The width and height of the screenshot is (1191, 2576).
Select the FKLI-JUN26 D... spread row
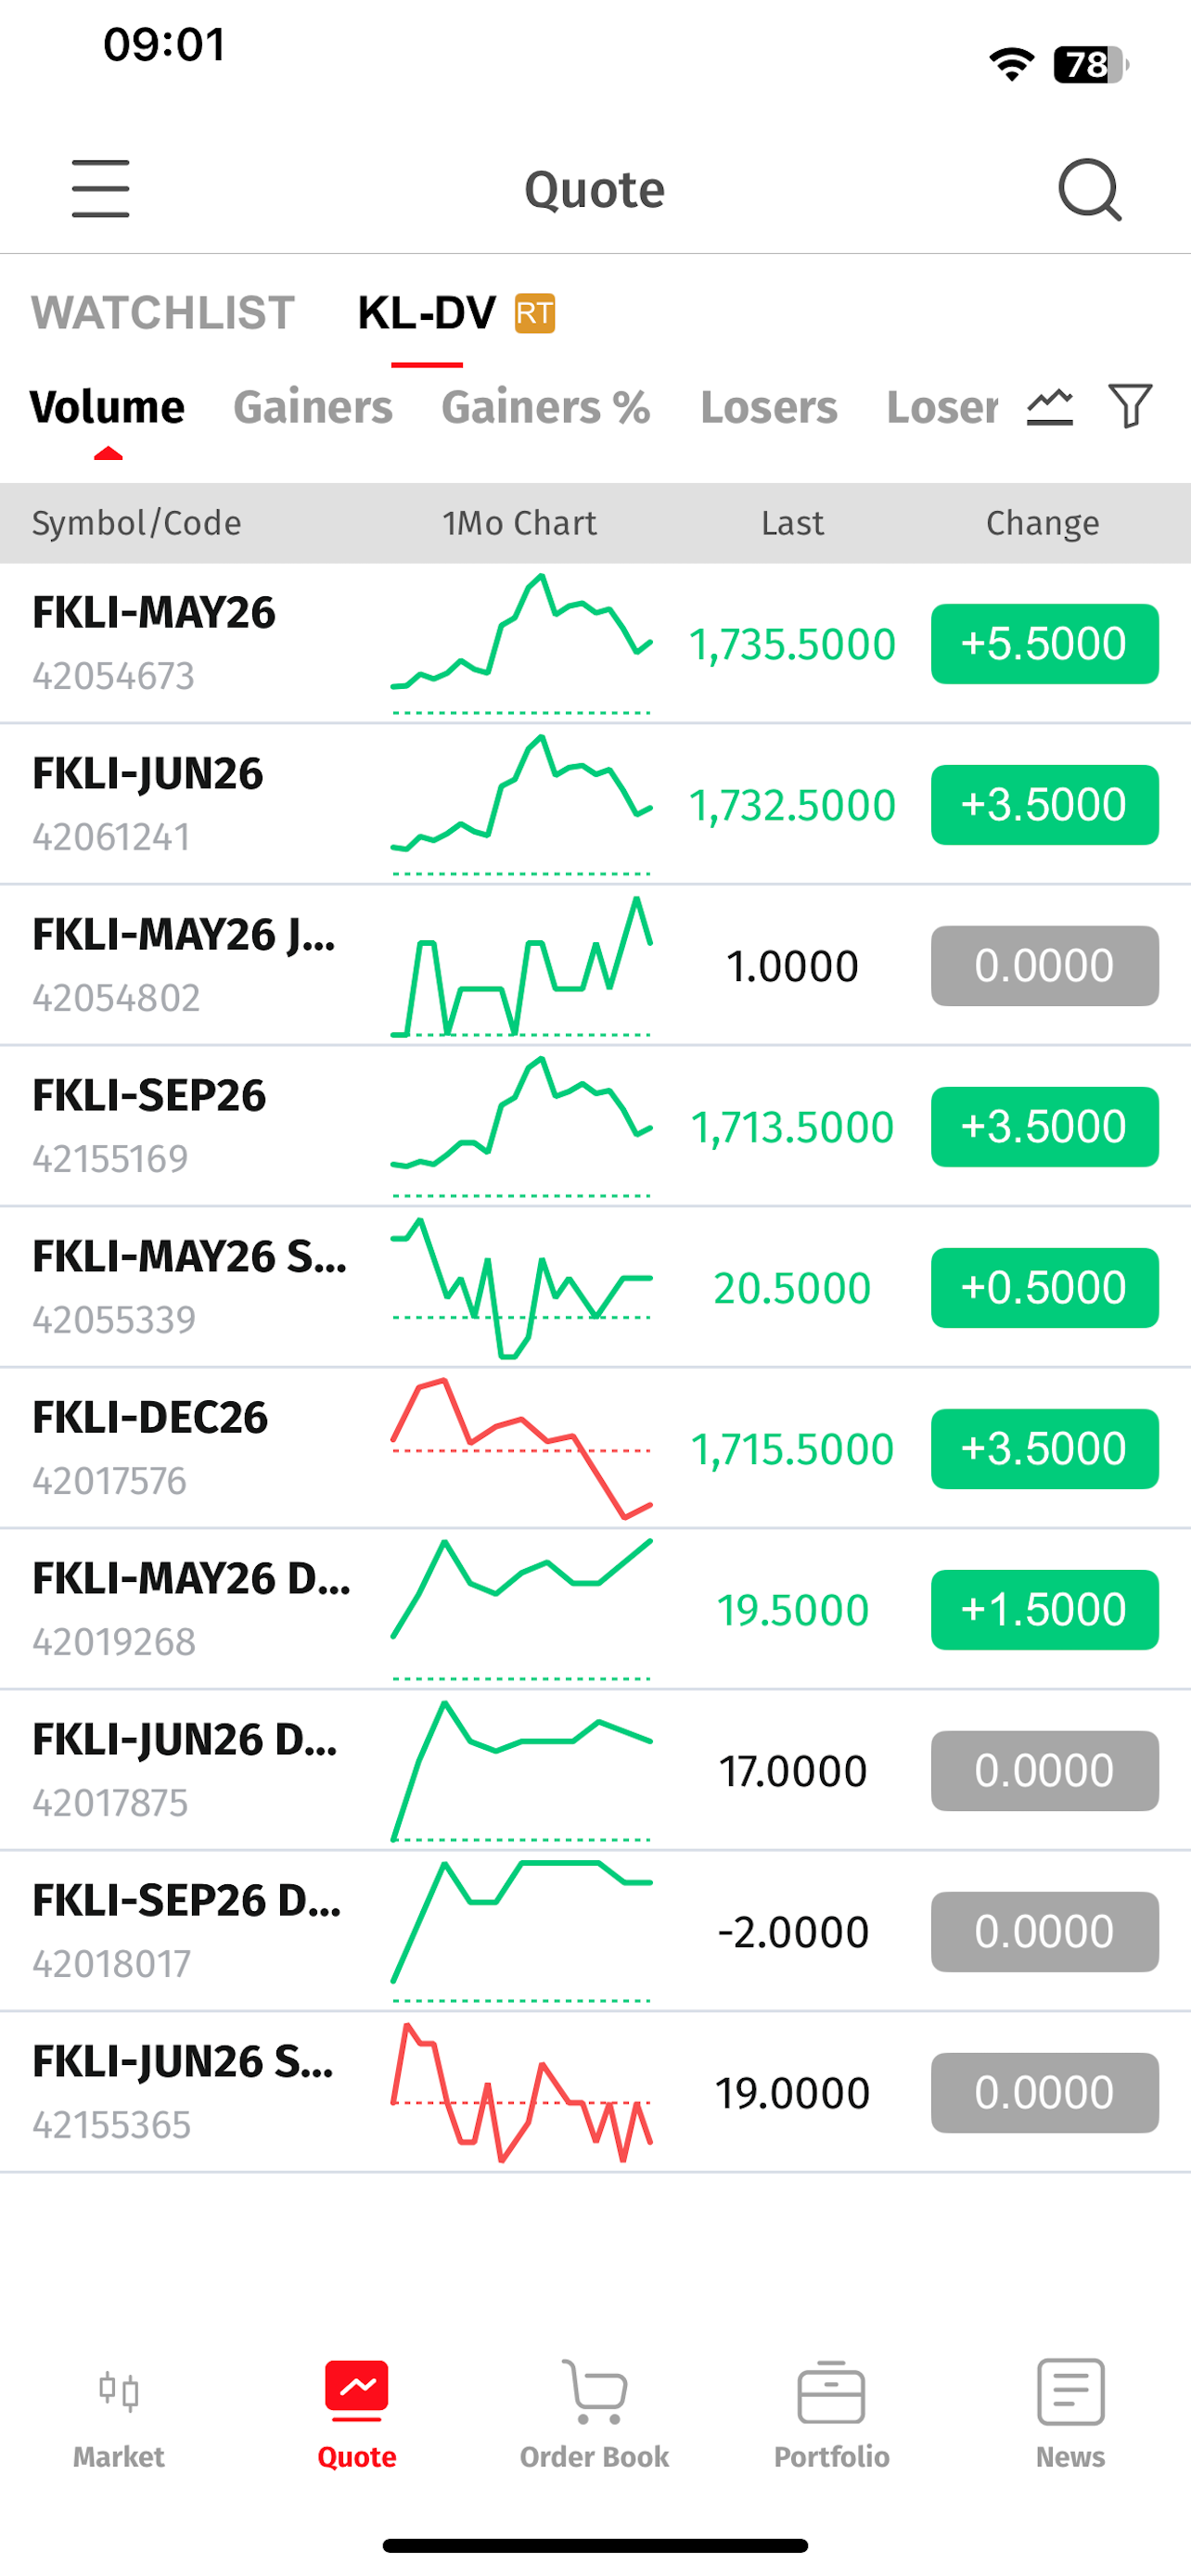point(595,1770)
